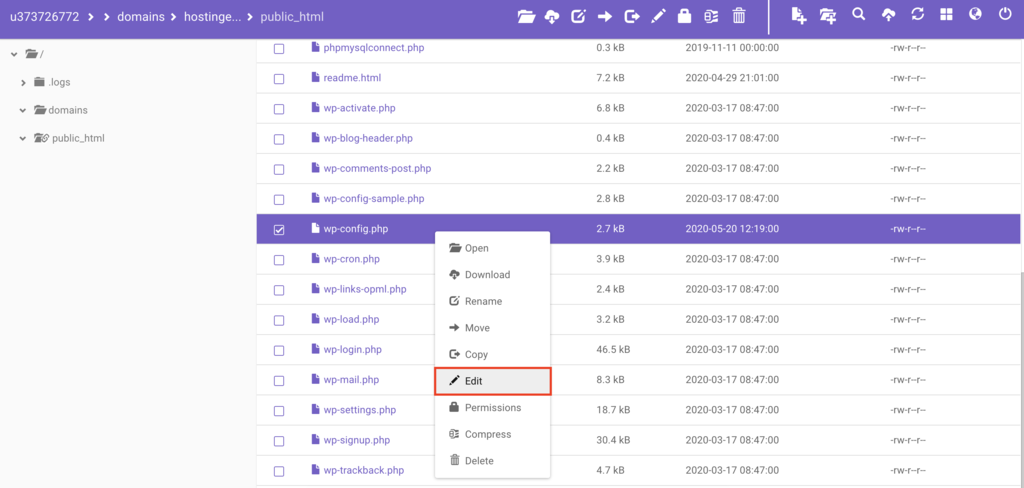Click the cloud Download icon in top toolbar
The width and height of the screenshot is (1024, 488).
point(552,16)
